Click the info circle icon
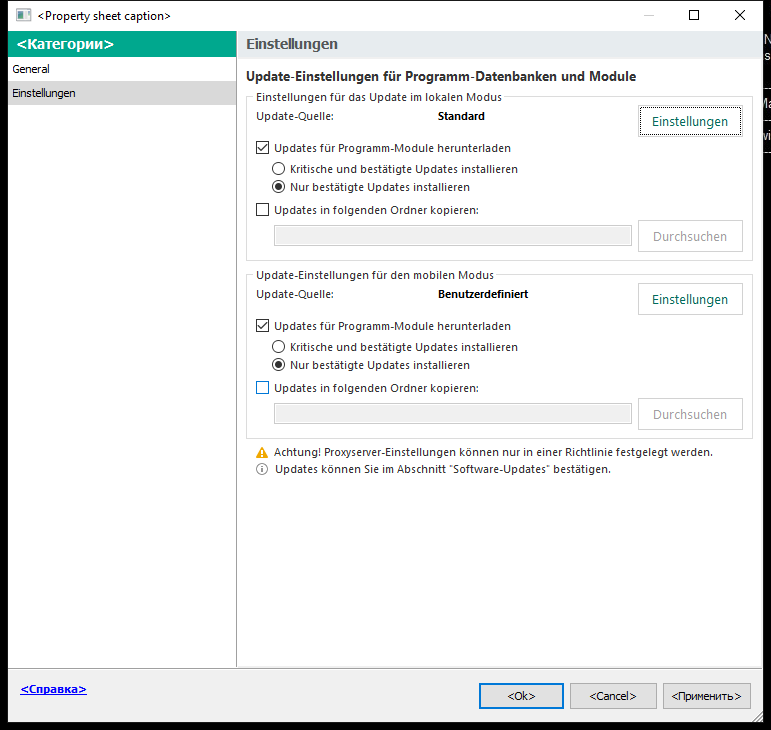This screenshot has width=771, height=730. (x=262, y=469)
